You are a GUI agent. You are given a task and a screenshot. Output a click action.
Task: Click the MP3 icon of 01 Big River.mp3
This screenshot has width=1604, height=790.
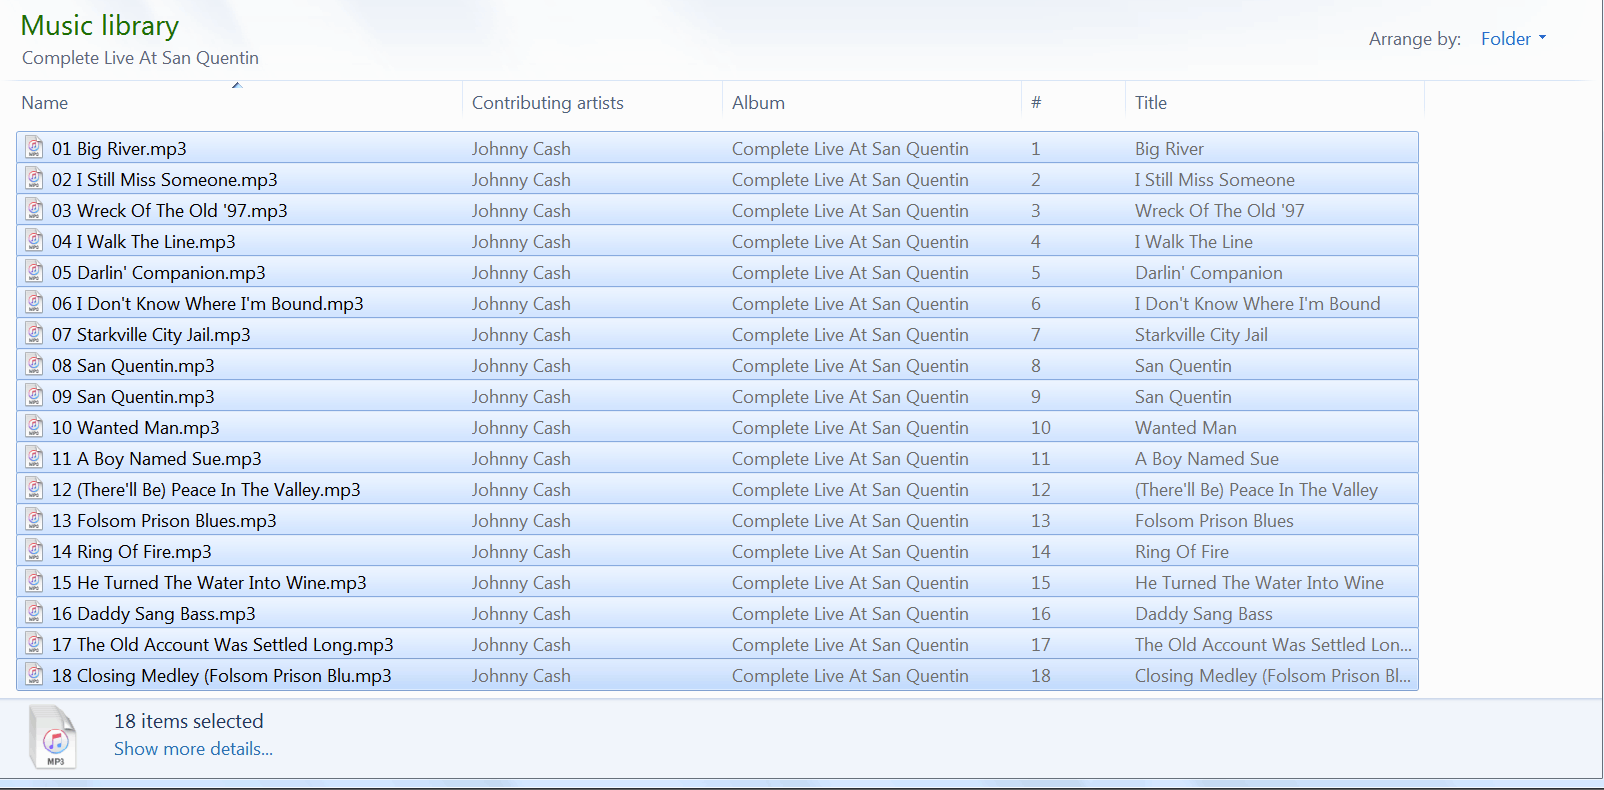coord(34,148)
